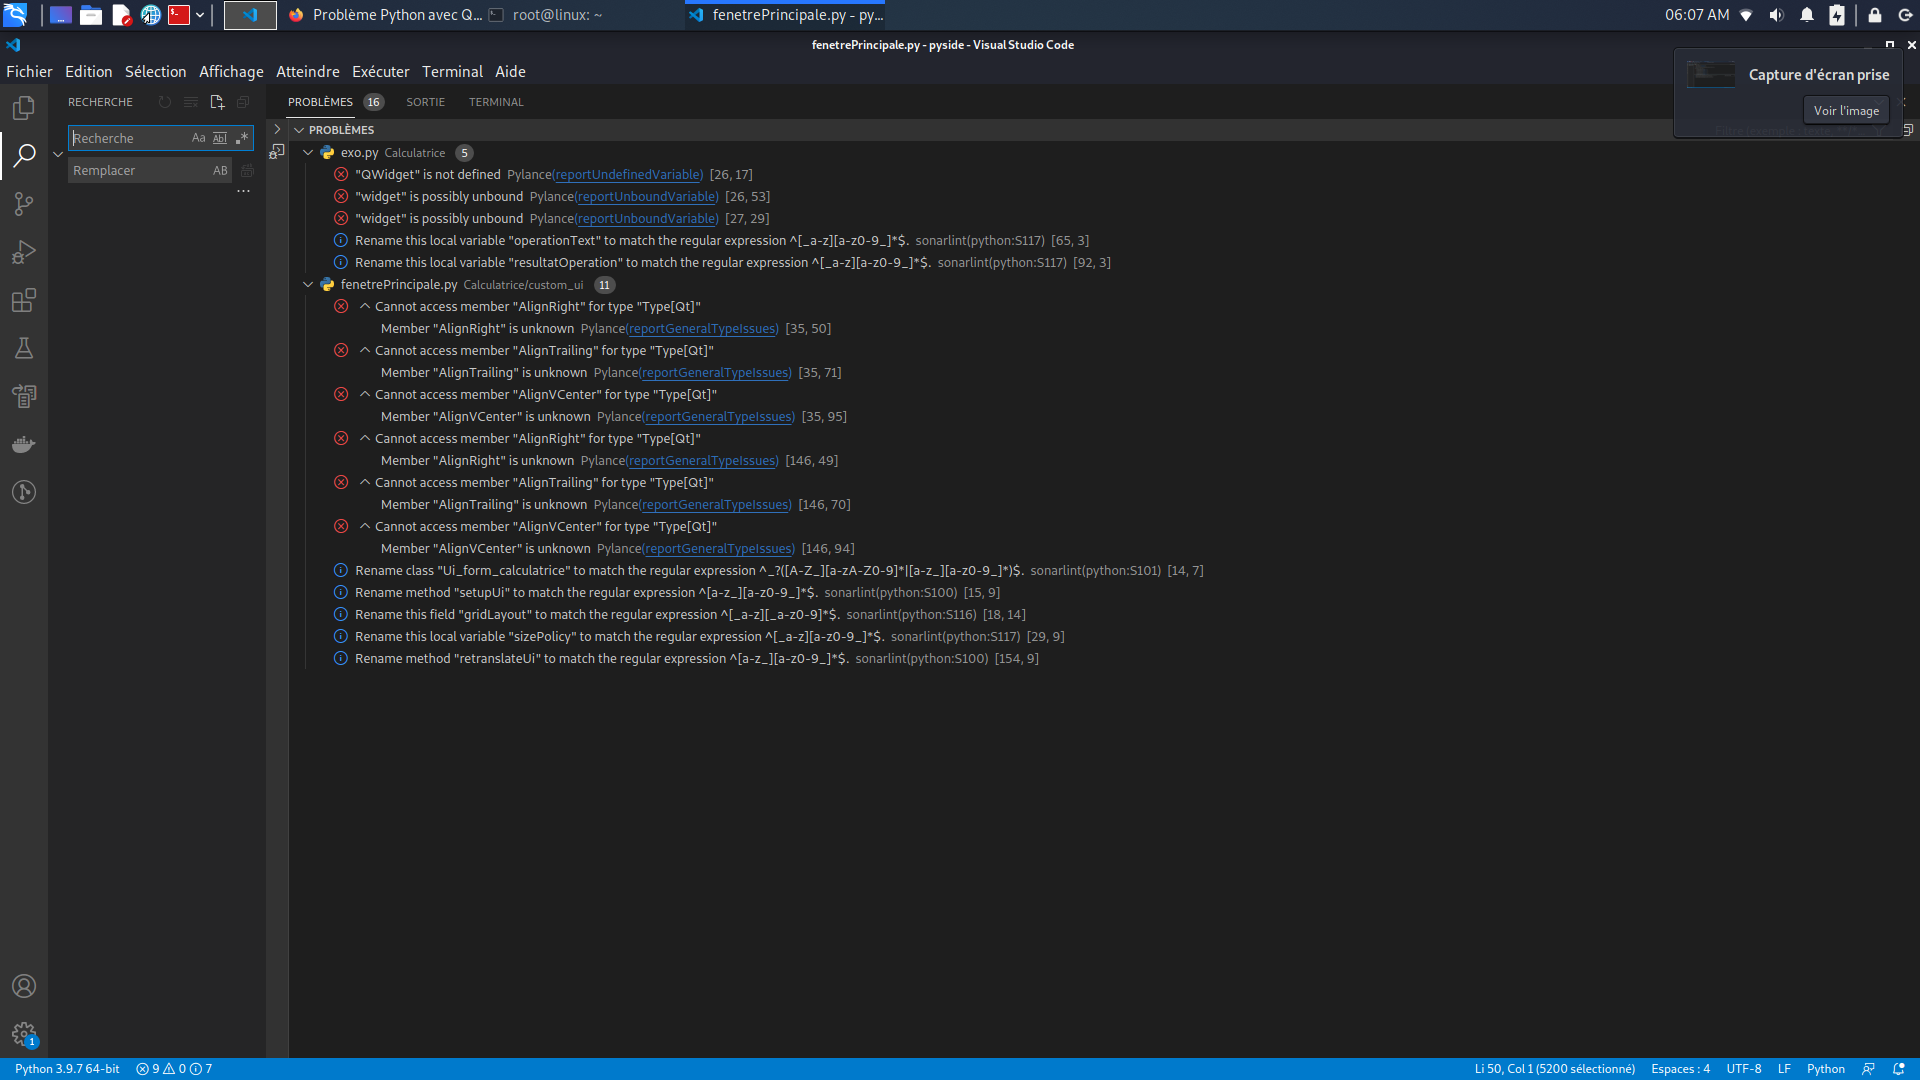Switch to the TERMINAL panel tab
1920x1080 pixels.
[496, 102]
